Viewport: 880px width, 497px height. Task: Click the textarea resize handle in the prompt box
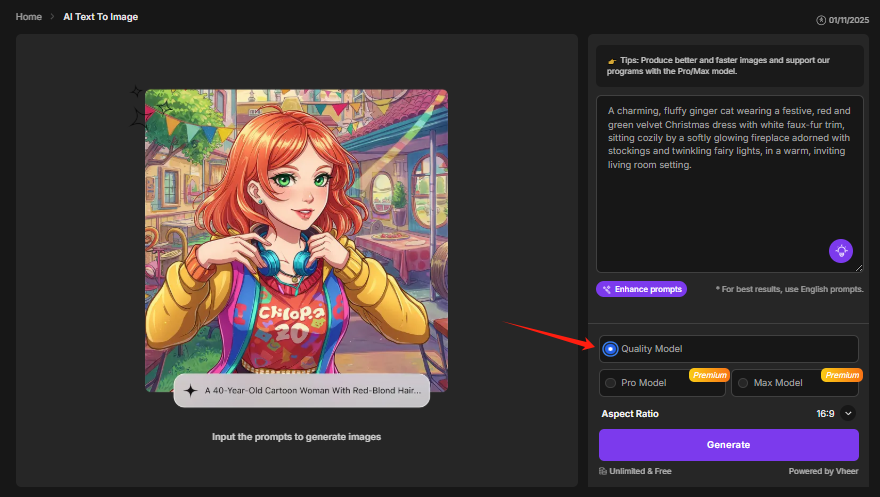click(858, 267)
